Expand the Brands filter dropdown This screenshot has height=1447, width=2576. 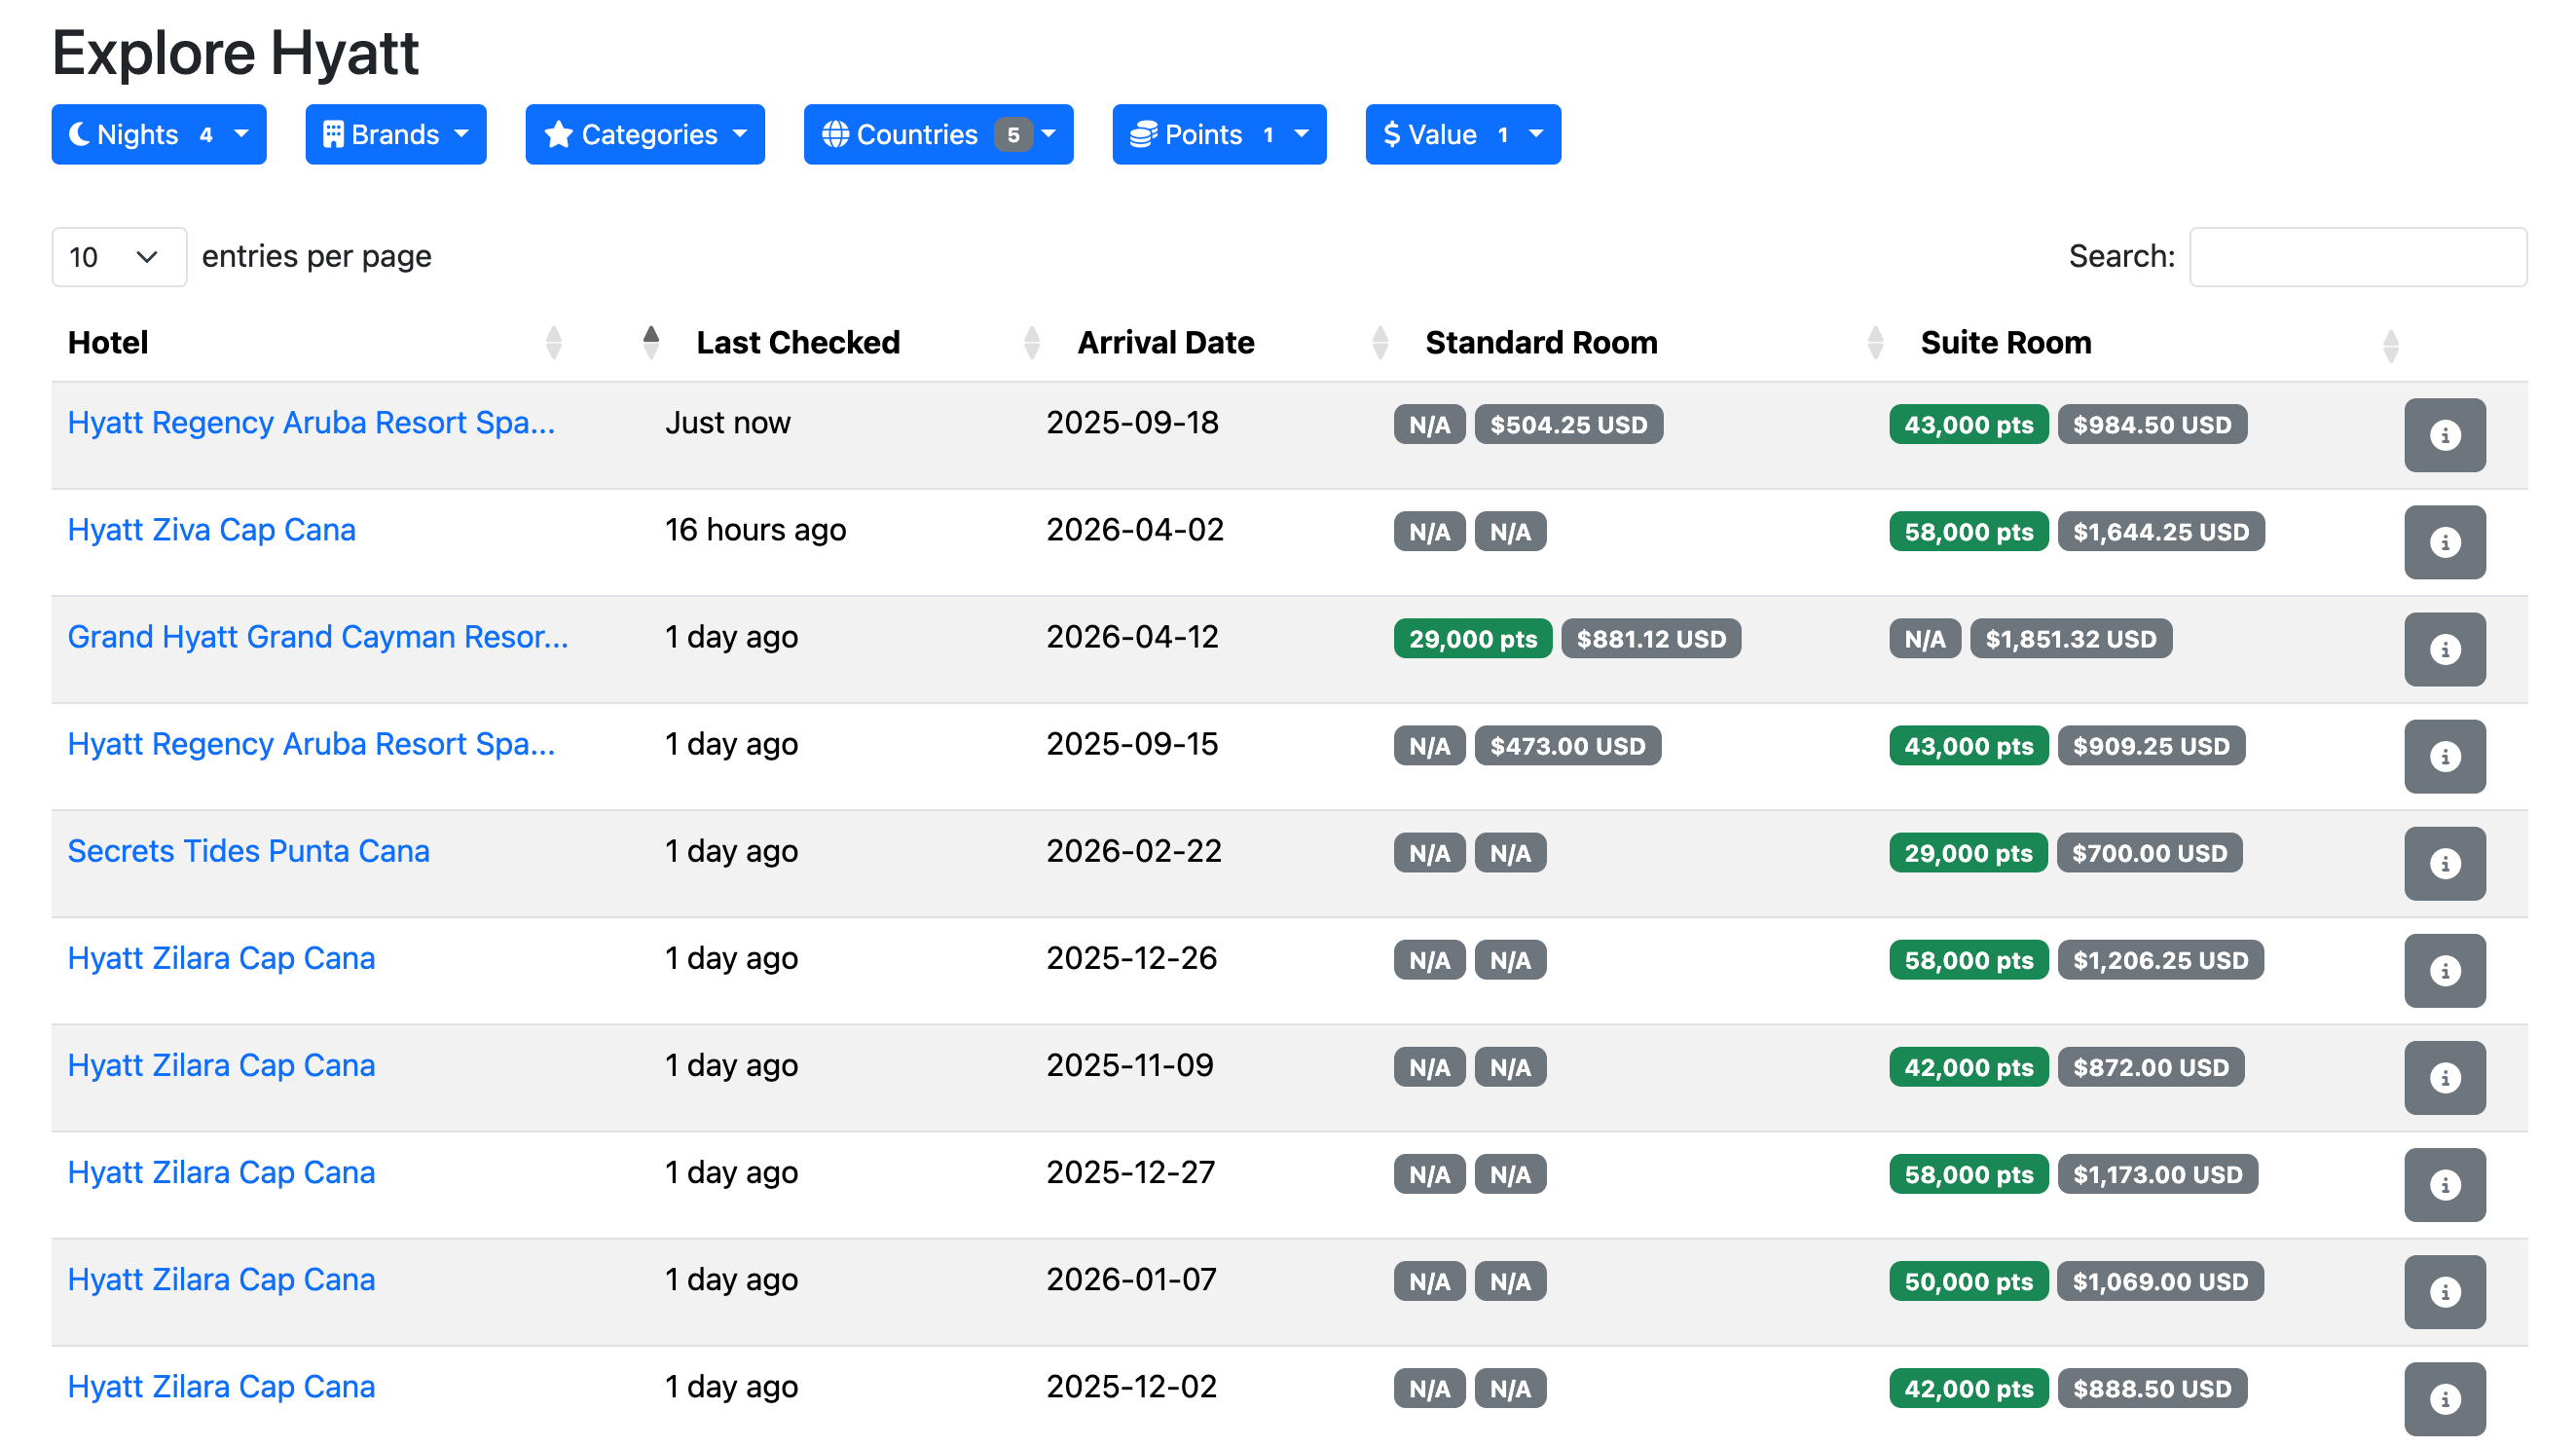pos(395,134)
